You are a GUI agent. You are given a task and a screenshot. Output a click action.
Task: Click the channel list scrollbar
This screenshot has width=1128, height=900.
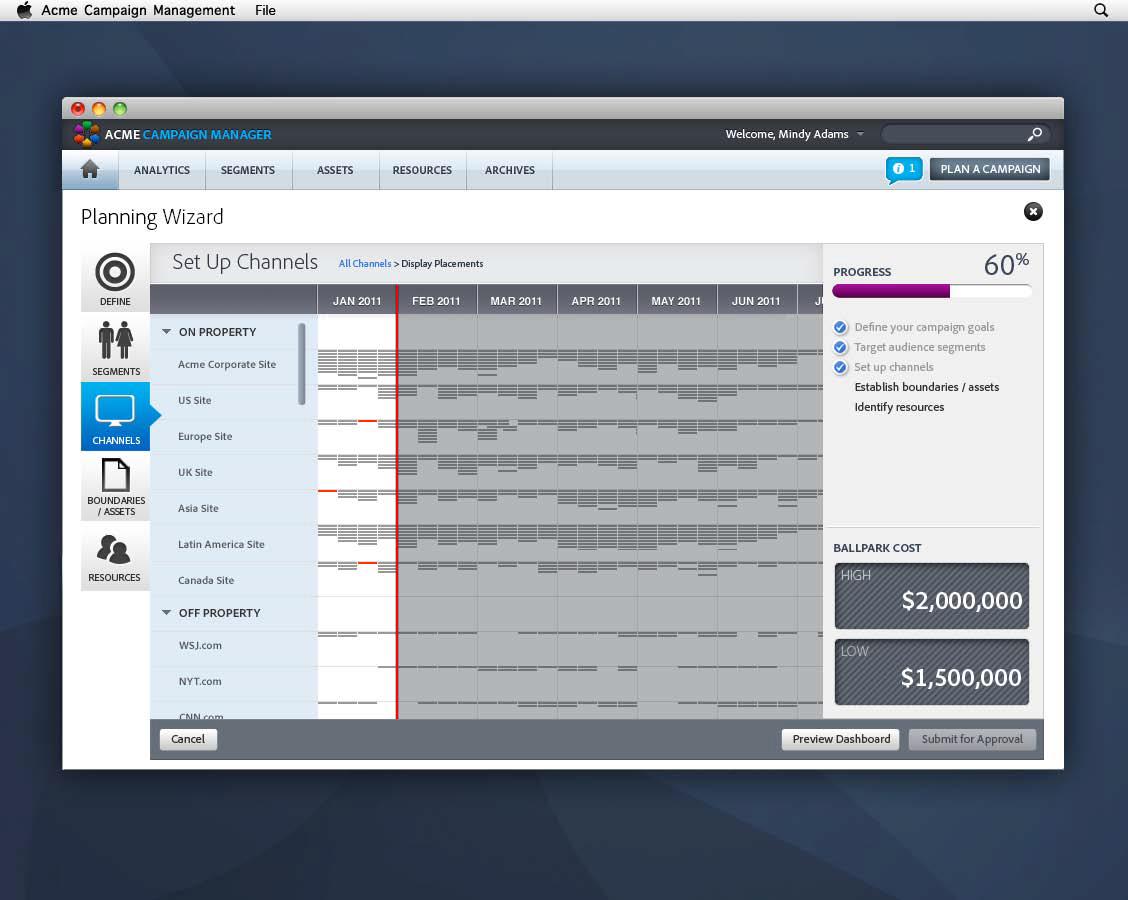pos(301,364)
